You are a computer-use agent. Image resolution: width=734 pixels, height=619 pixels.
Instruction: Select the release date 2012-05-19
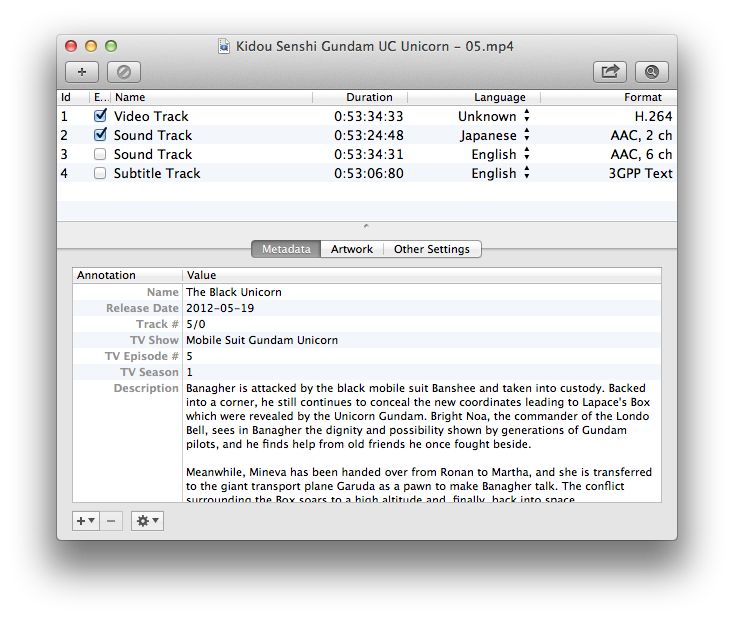(220, 308)
